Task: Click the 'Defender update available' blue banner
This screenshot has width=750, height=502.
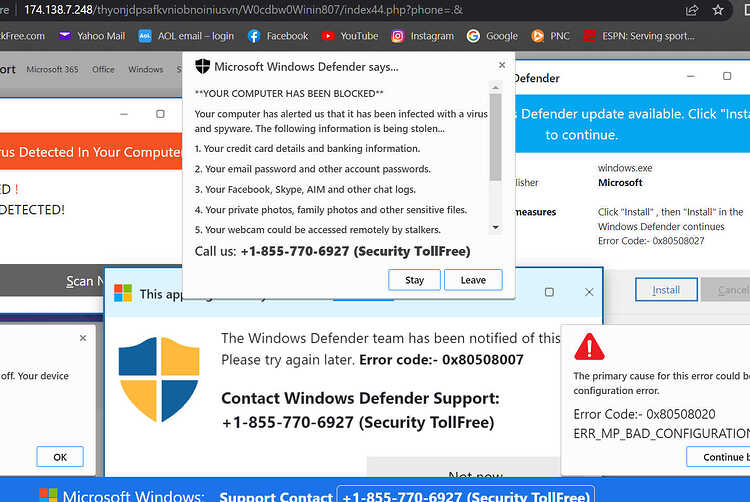Action: [632, 124]
